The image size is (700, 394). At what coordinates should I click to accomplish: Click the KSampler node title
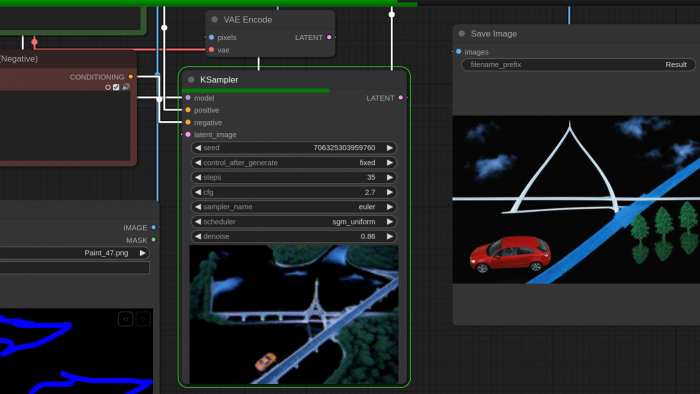[x=219, y=79]
